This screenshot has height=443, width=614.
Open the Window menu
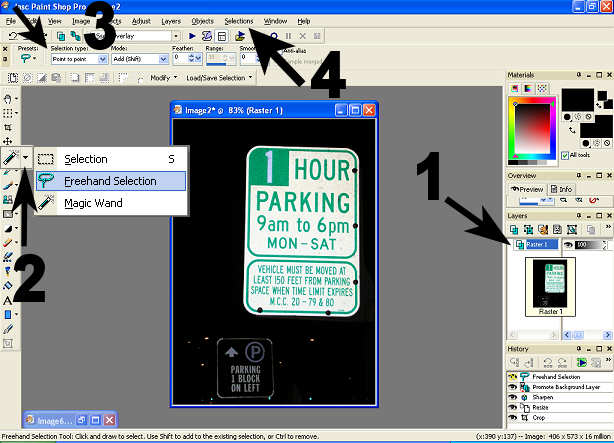tap(275, 21)
